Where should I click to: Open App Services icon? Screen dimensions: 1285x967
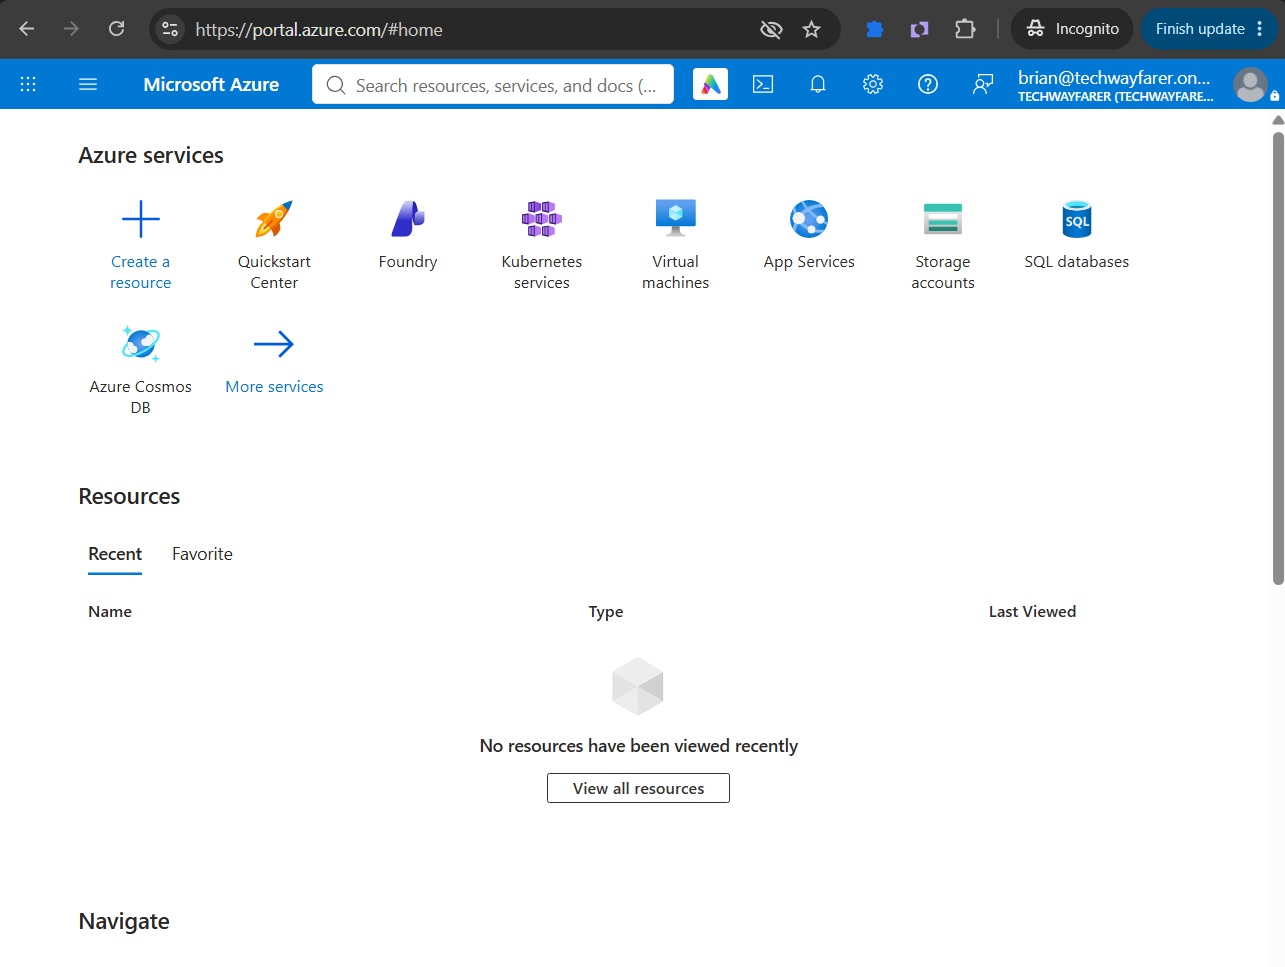809,219
